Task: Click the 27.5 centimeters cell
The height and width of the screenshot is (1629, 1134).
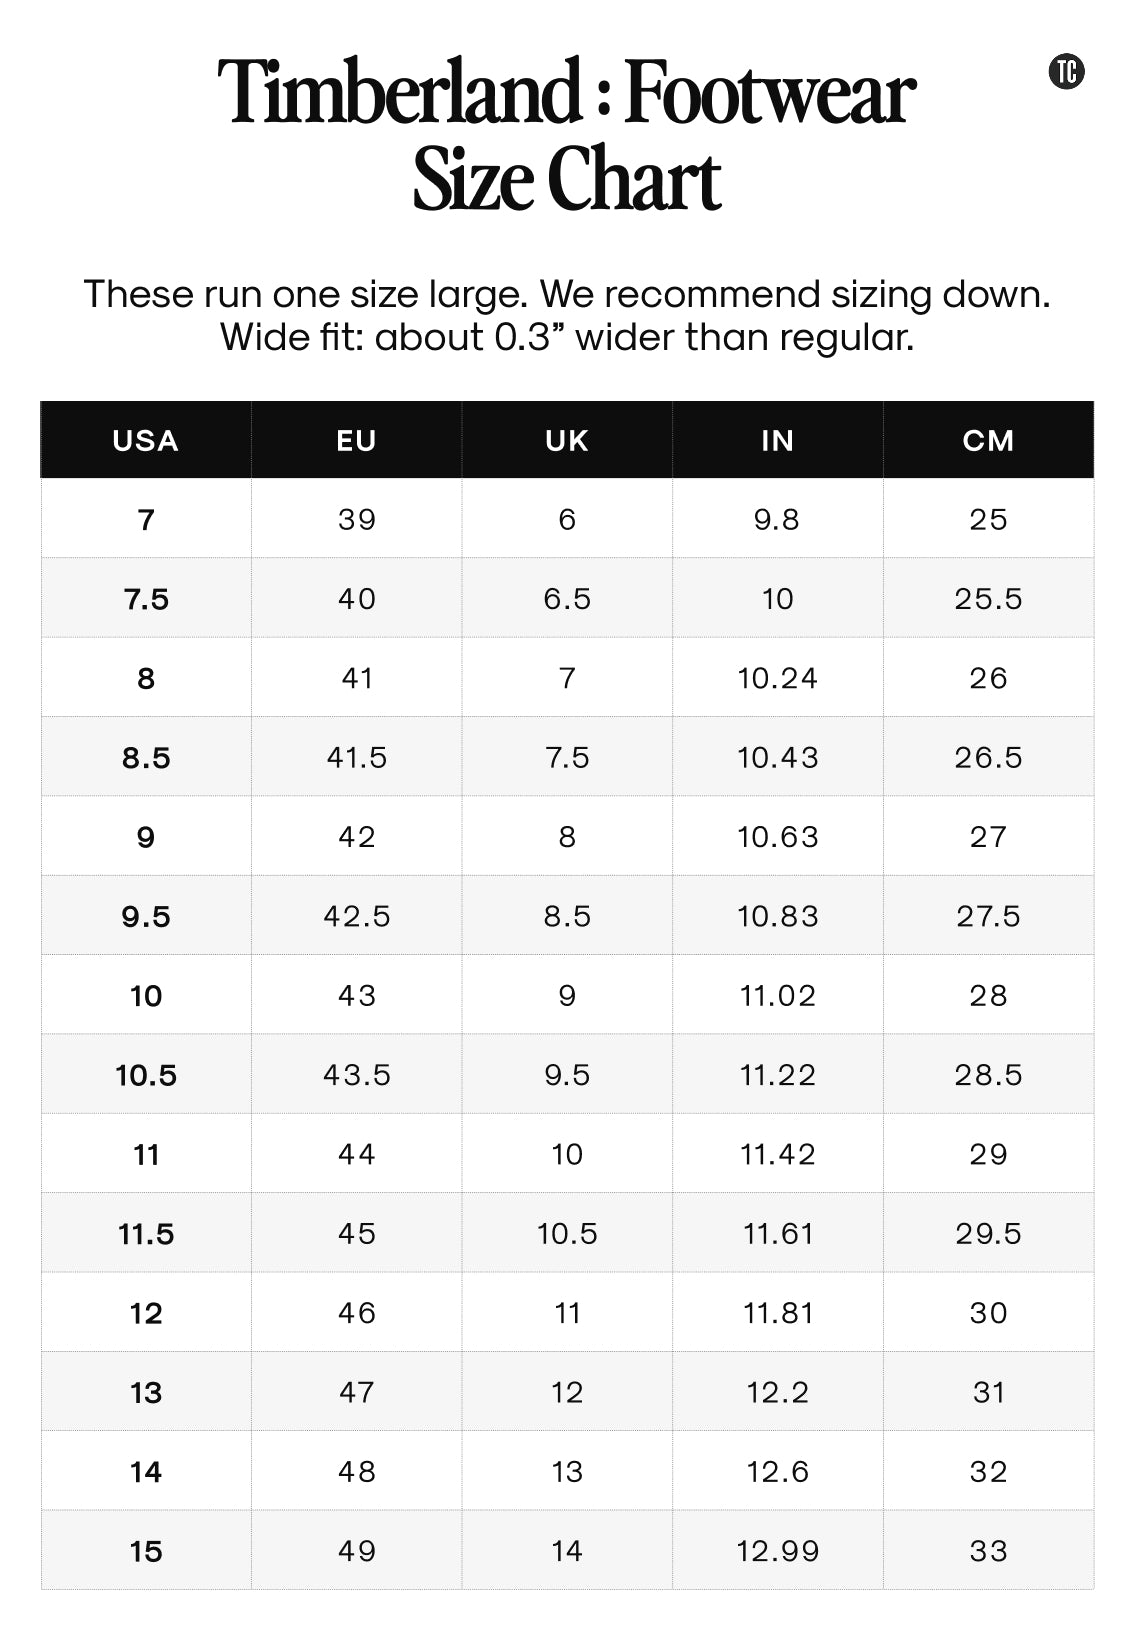Action: click(988, 916)
